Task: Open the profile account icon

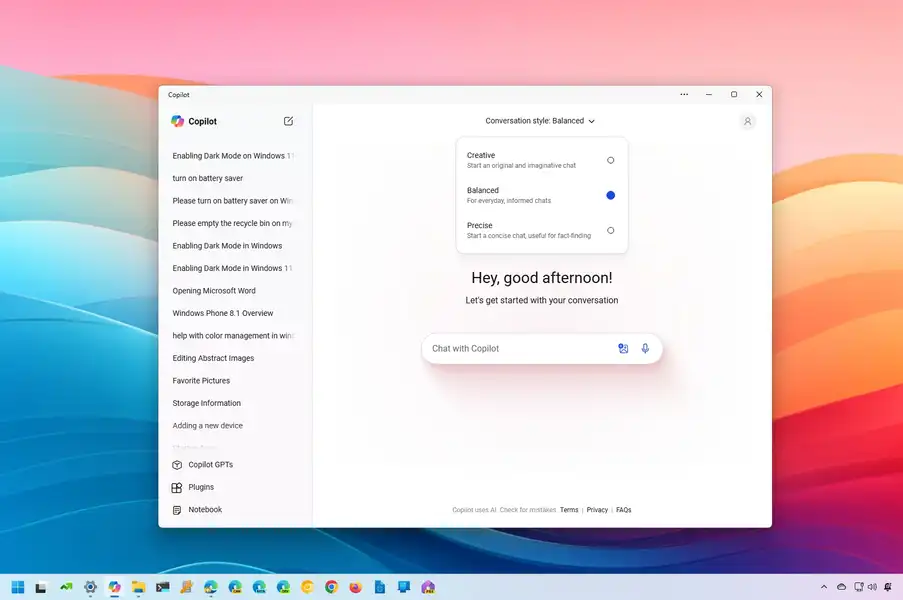Action: (x=747, y=120)
